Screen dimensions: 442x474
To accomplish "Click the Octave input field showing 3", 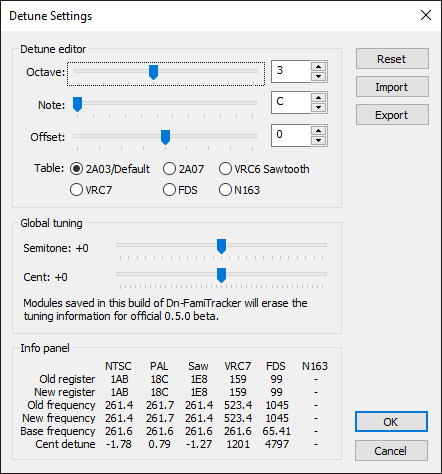I will 291,71.
